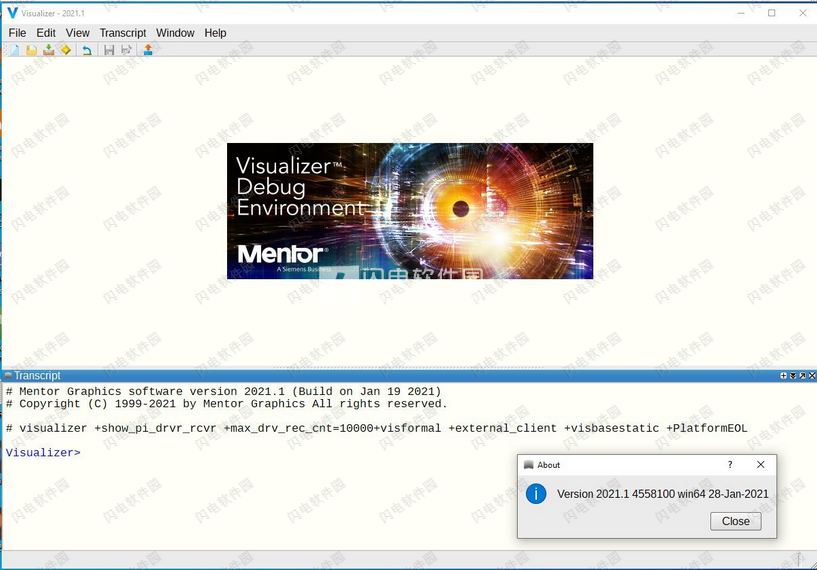Click the About dialog title icon
This screenshot has width=817, height=570.
[528, 465]
